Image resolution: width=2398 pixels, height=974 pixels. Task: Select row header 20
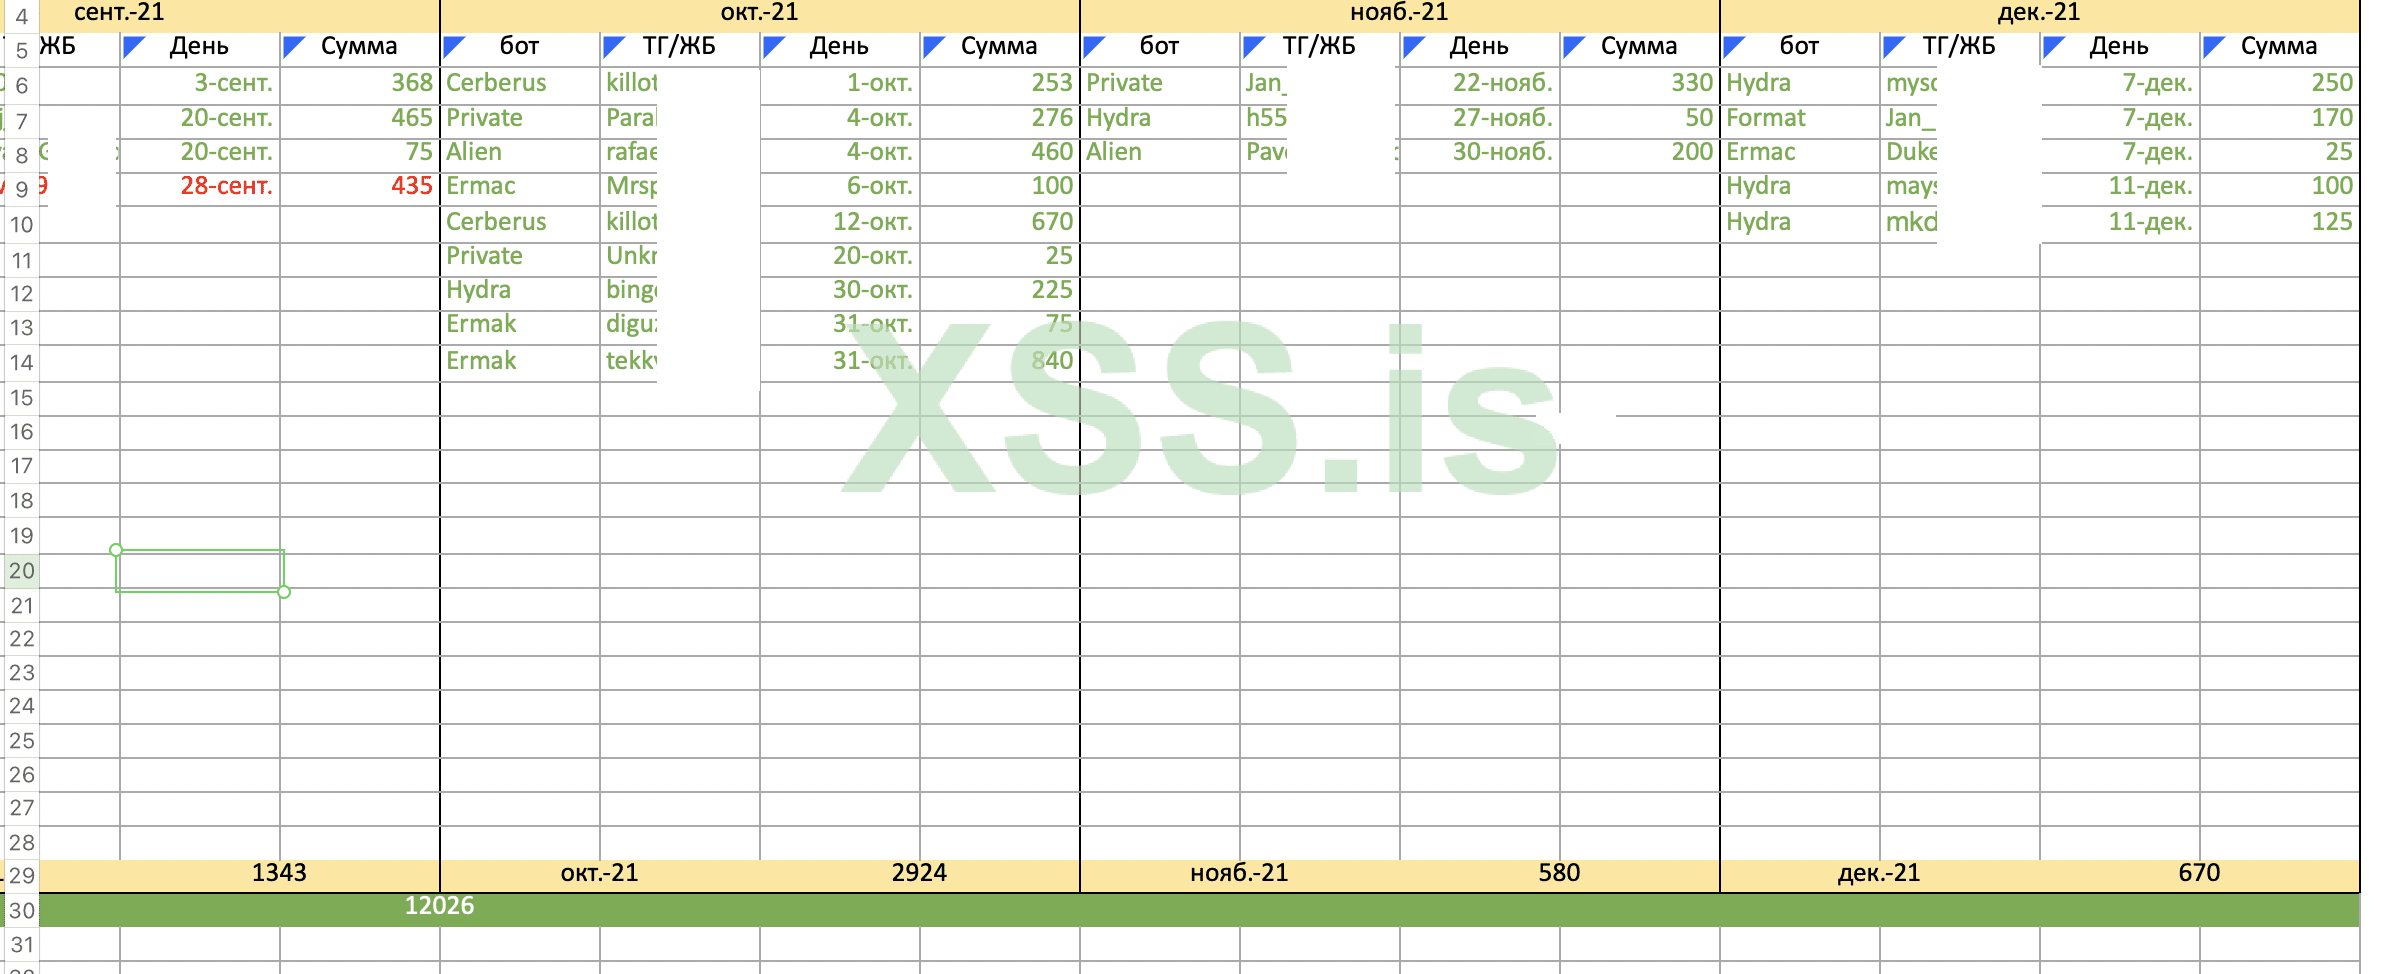[21, 571]
